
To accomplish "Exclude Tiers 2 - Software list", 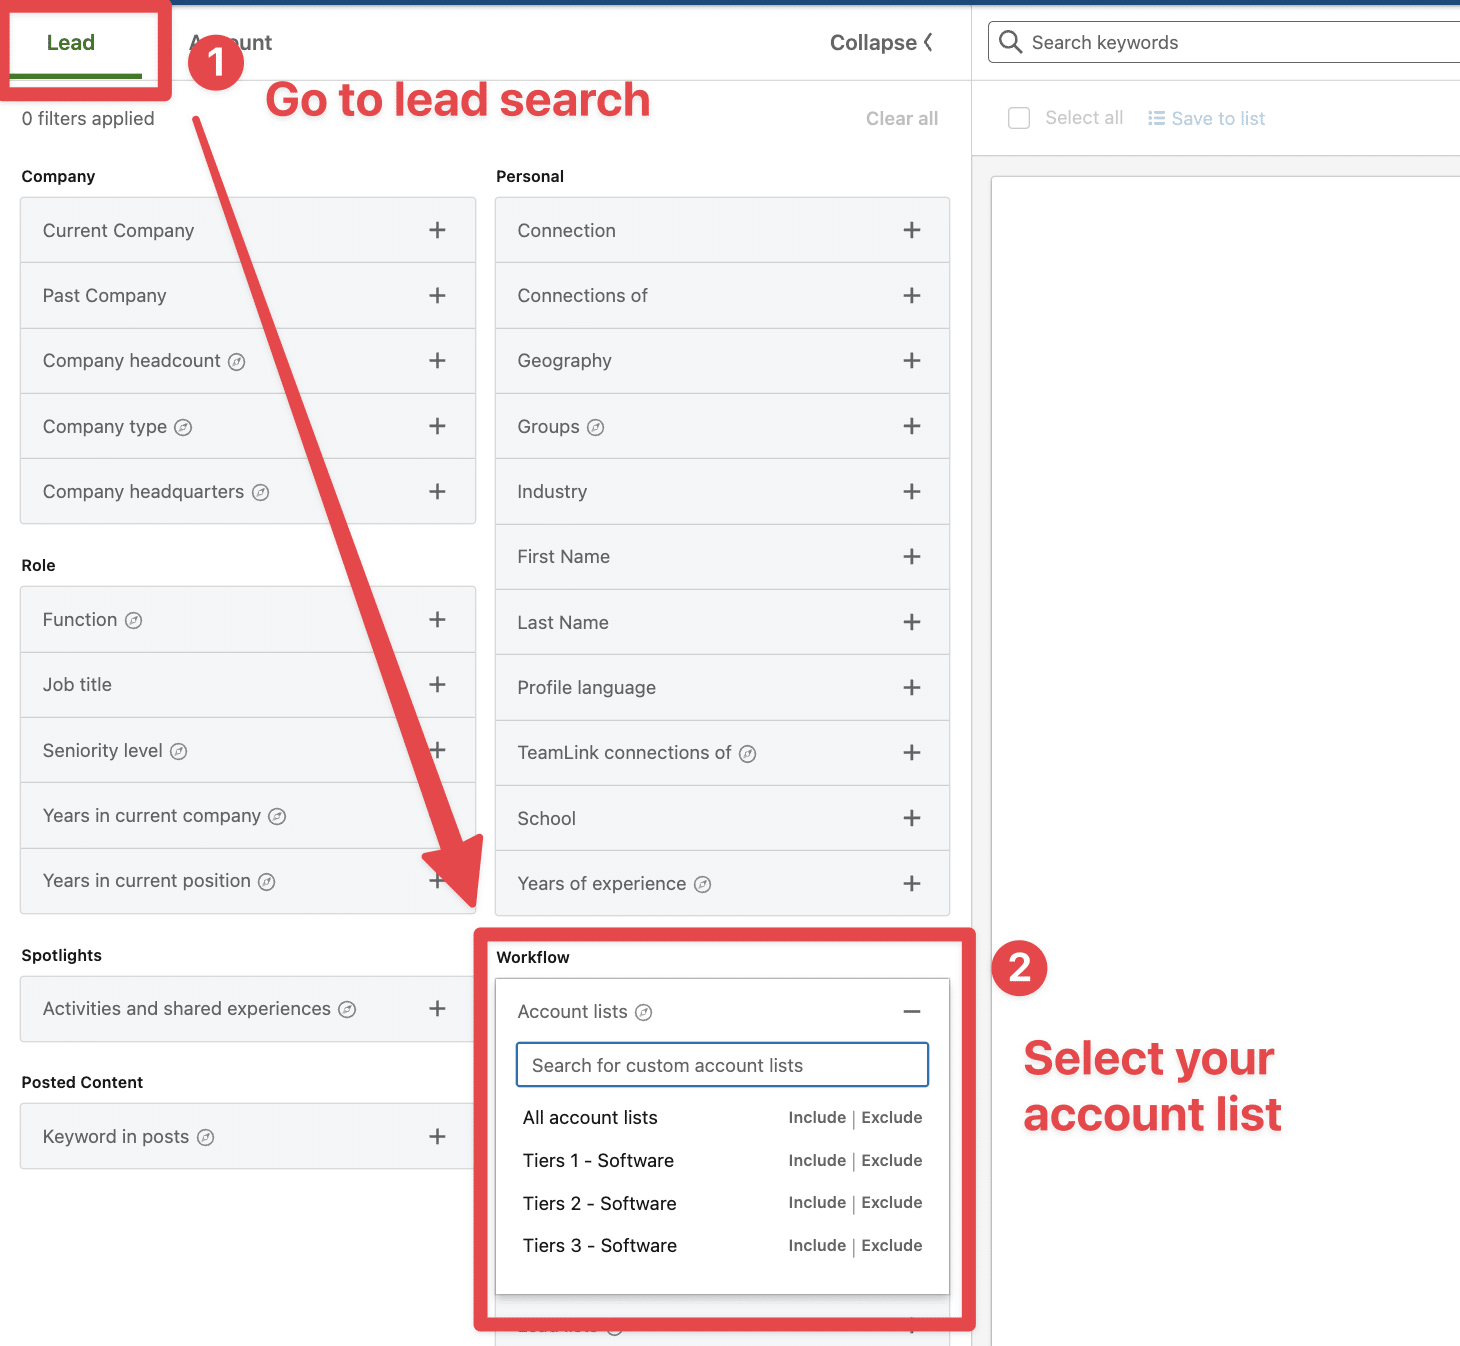I will point(892,1202).
